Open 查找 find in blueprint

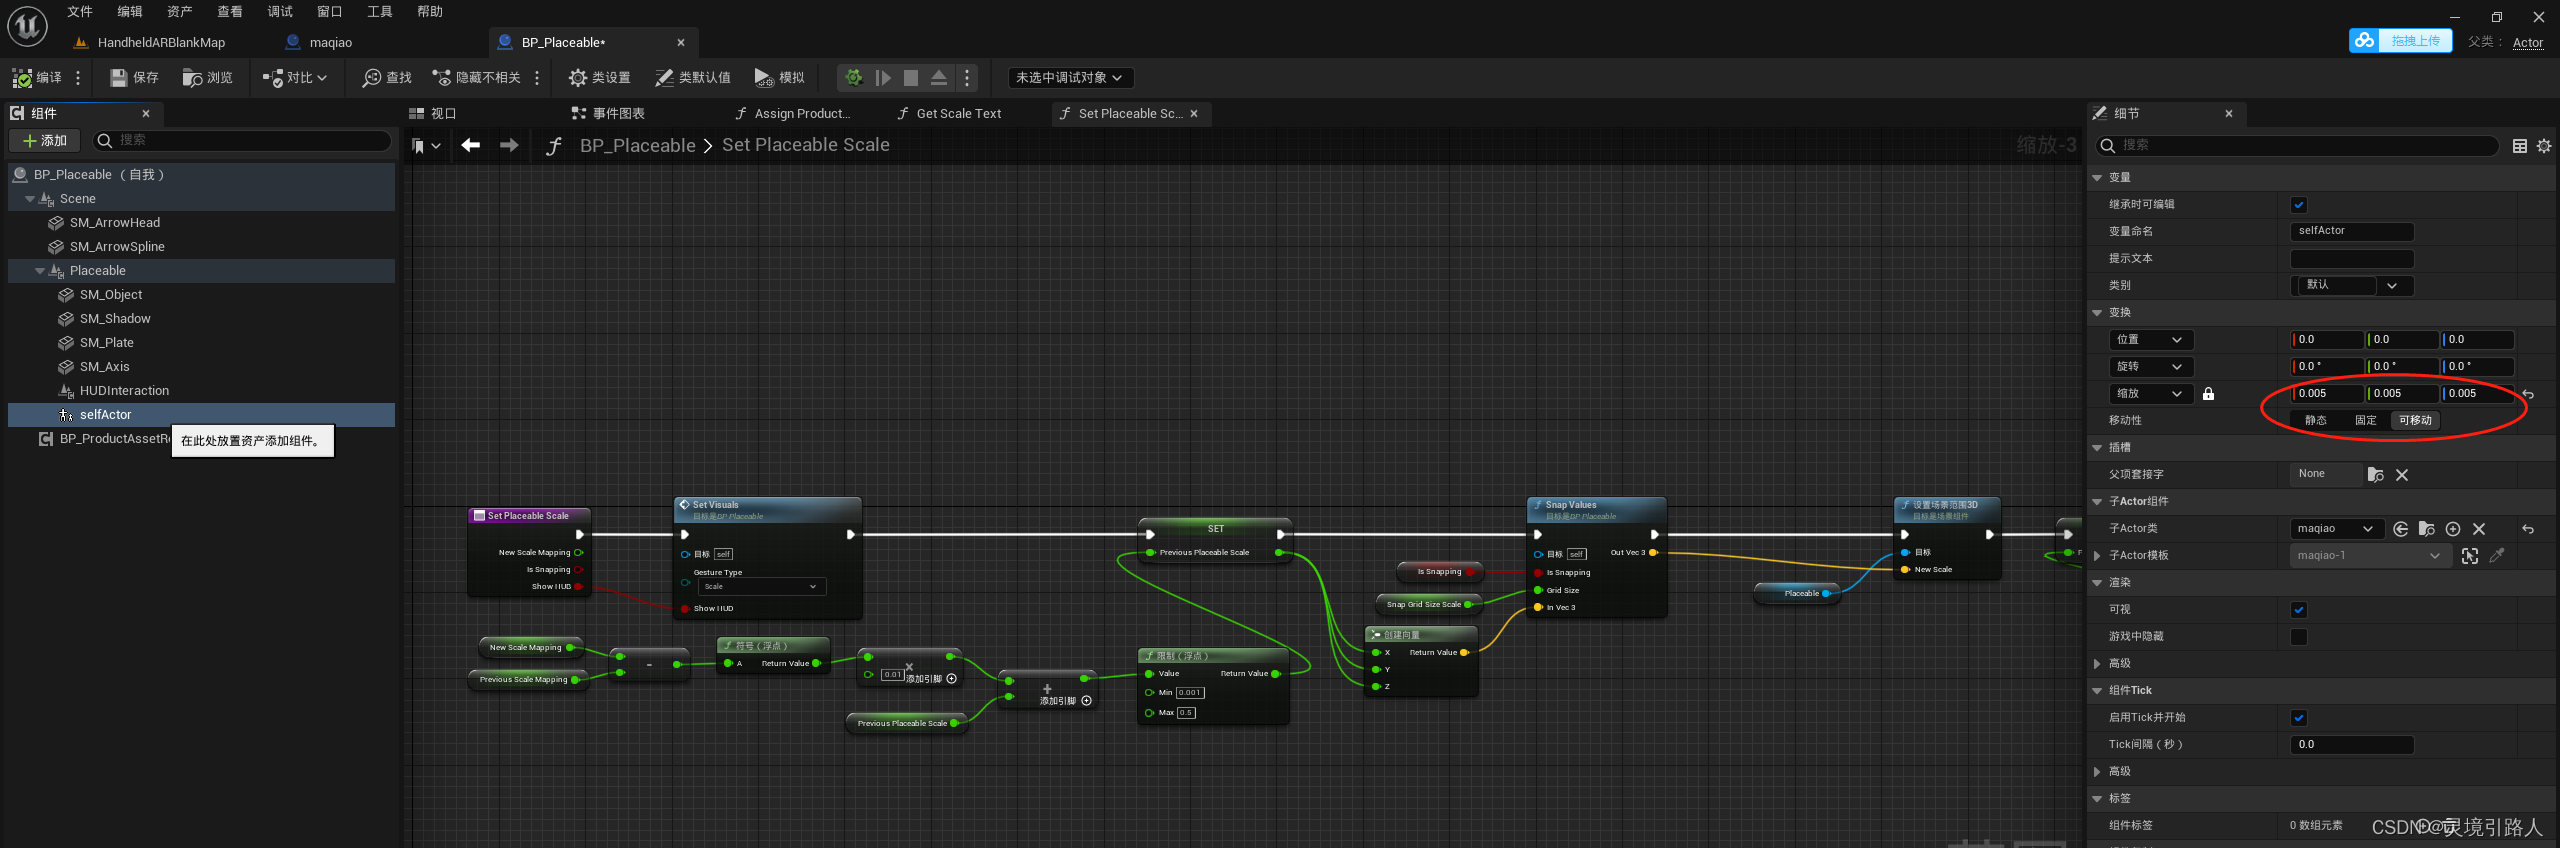pyautogui.click(x=387, y=78)
